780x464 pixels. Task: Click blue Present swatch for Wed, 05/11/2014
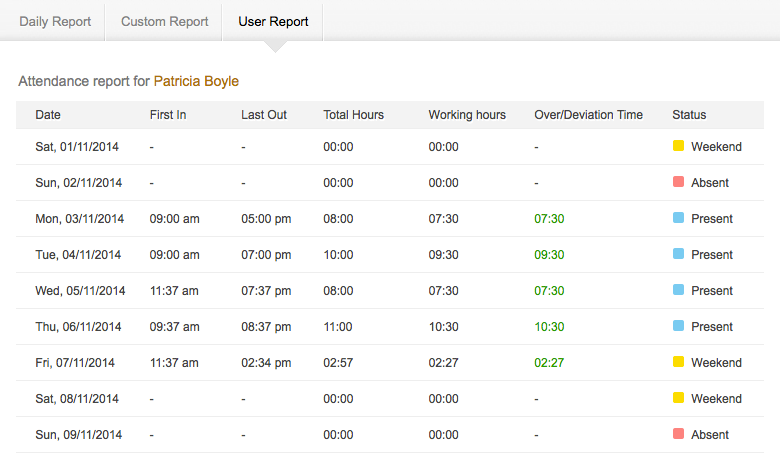(x=679, y=289)
